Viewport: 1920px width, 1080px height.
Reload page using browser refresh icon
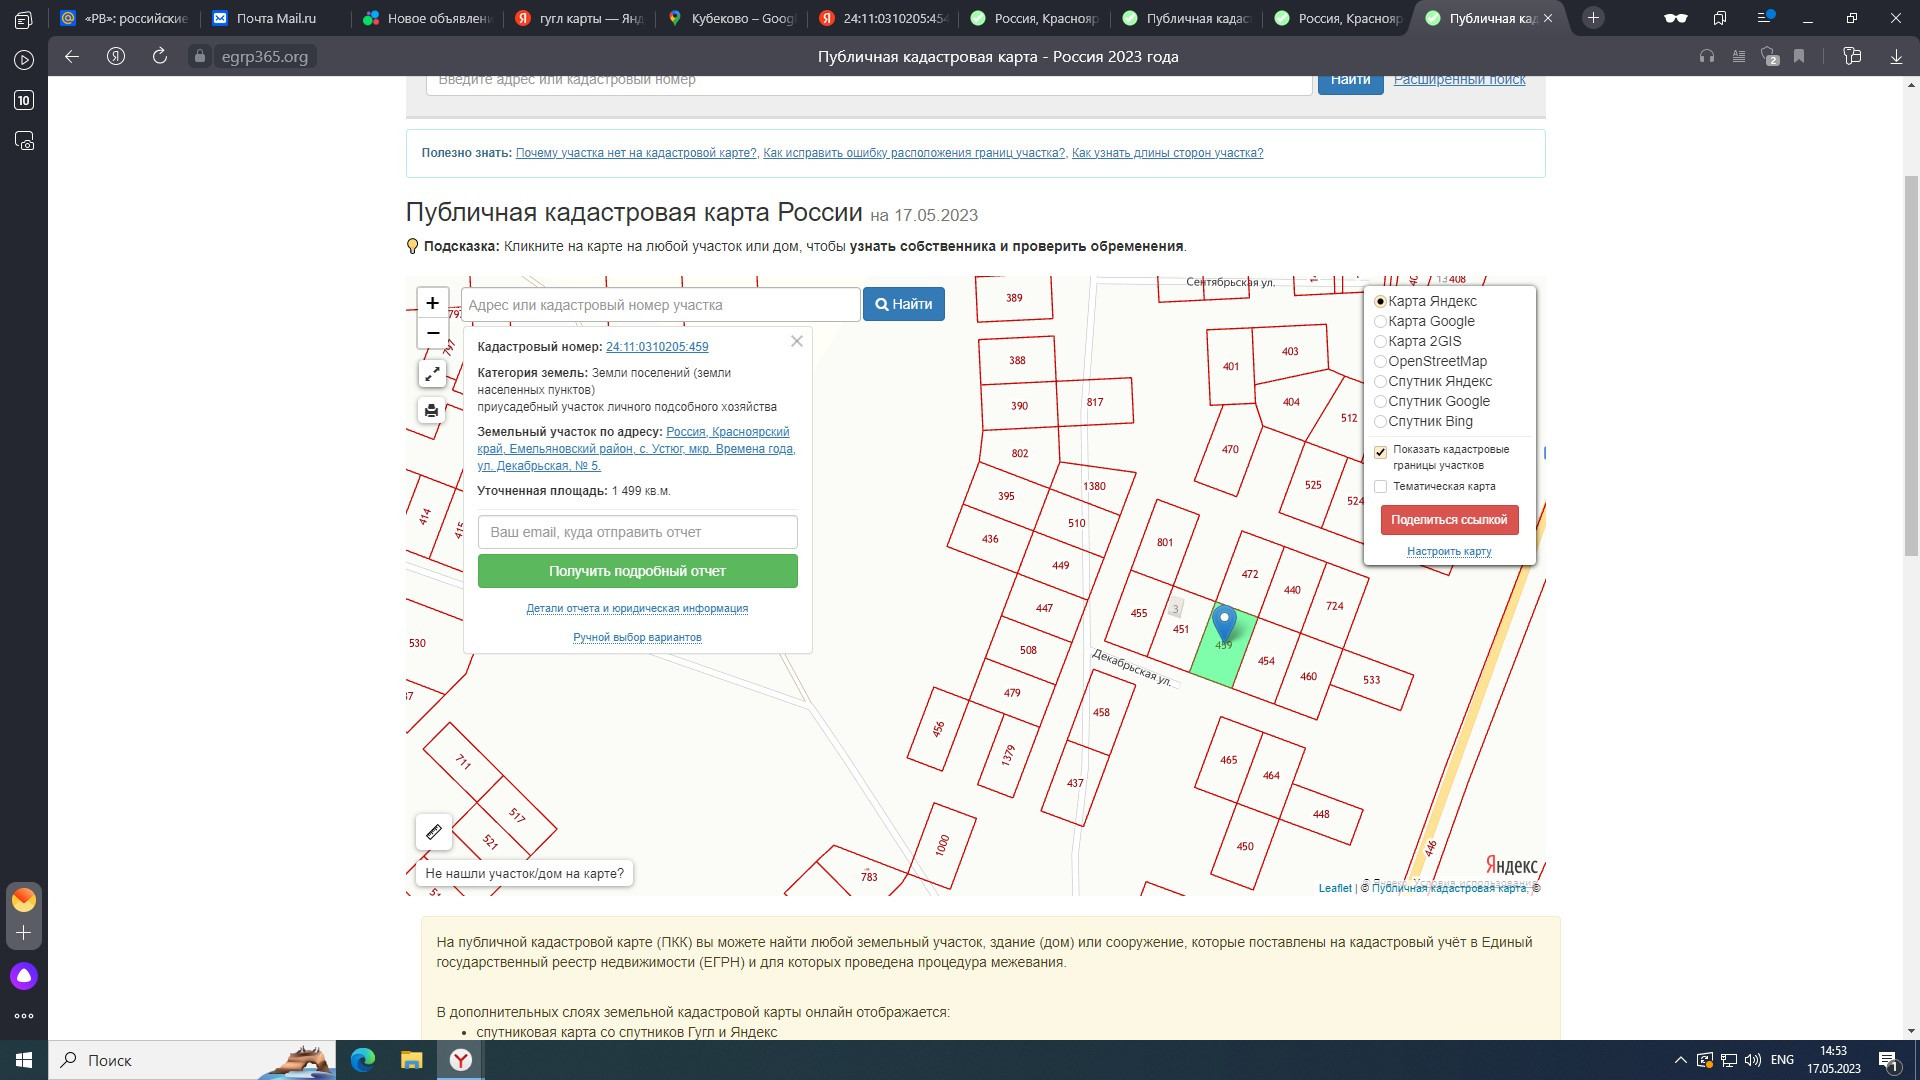[160, 57]
